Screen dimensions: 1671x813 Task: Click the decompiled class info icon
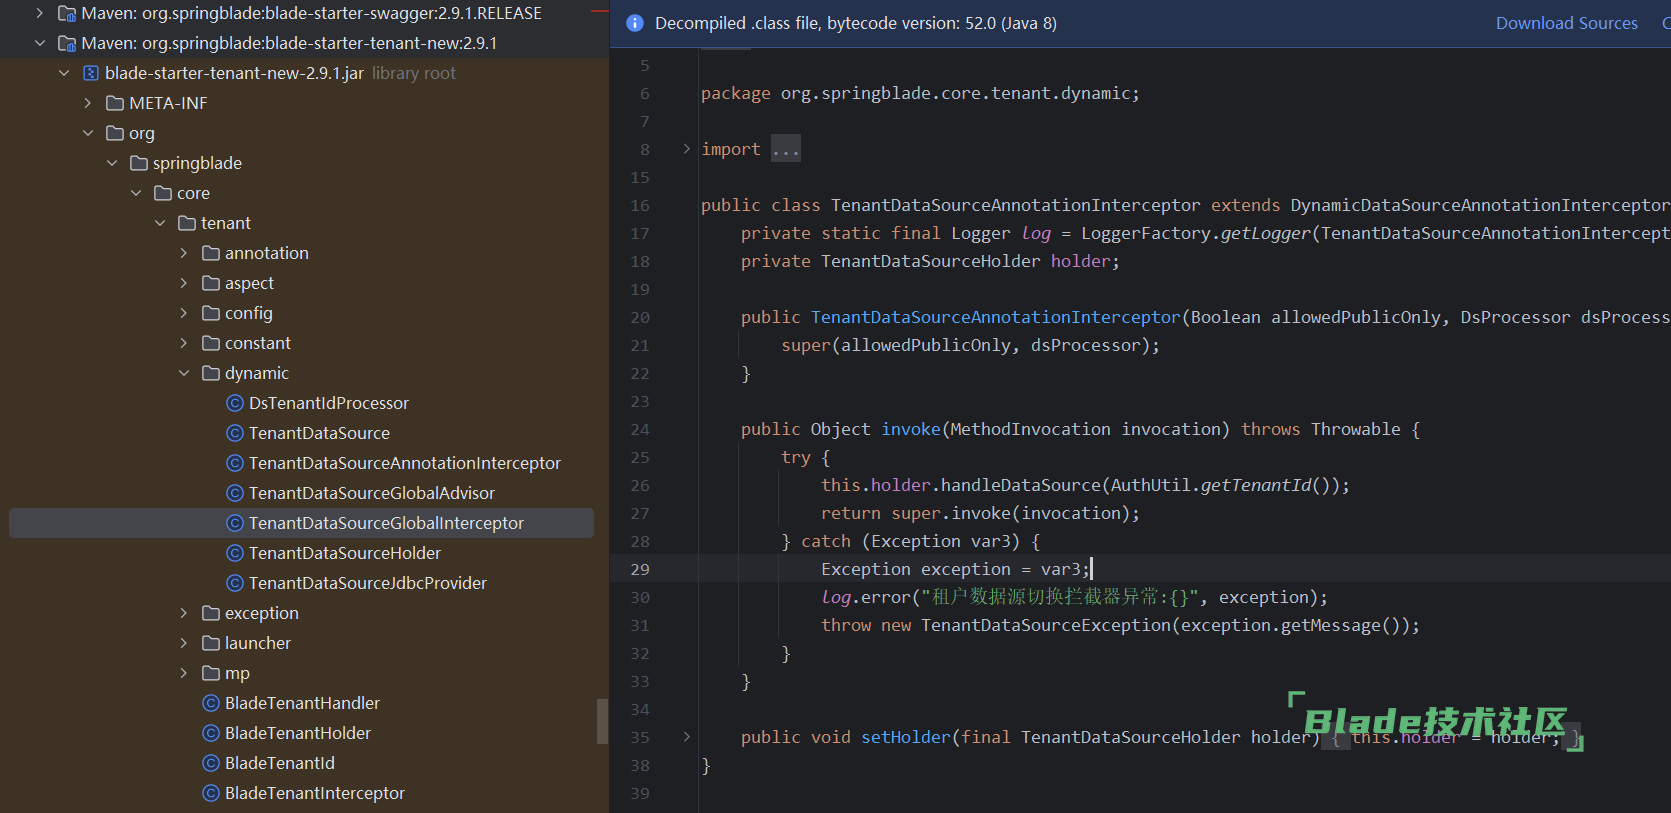[634, 23]
